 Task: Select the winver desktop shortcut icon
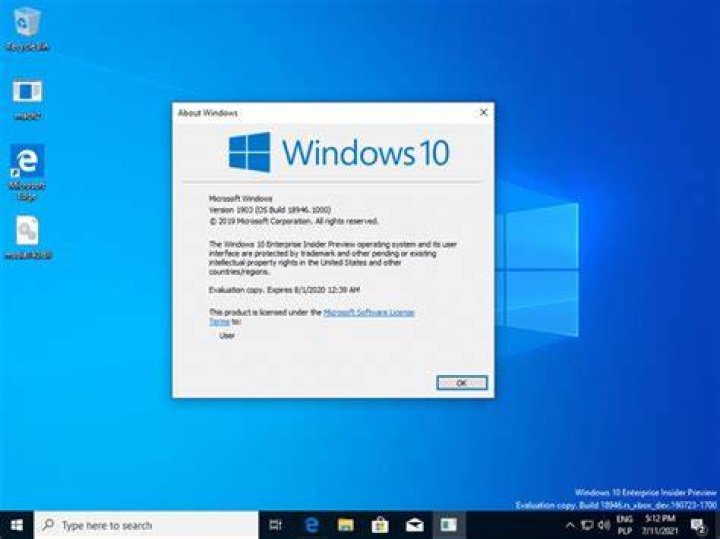[27, 99]
